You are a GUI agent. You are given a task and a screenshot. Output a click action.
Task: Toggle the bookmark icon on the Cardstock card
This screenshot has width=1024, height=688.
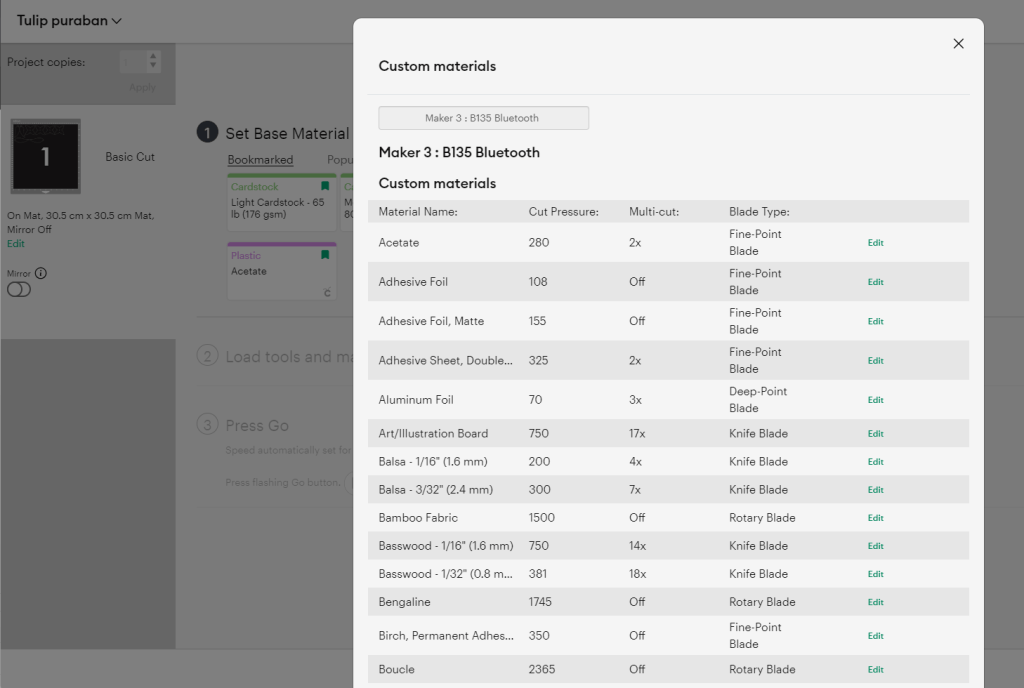[325, 186]
